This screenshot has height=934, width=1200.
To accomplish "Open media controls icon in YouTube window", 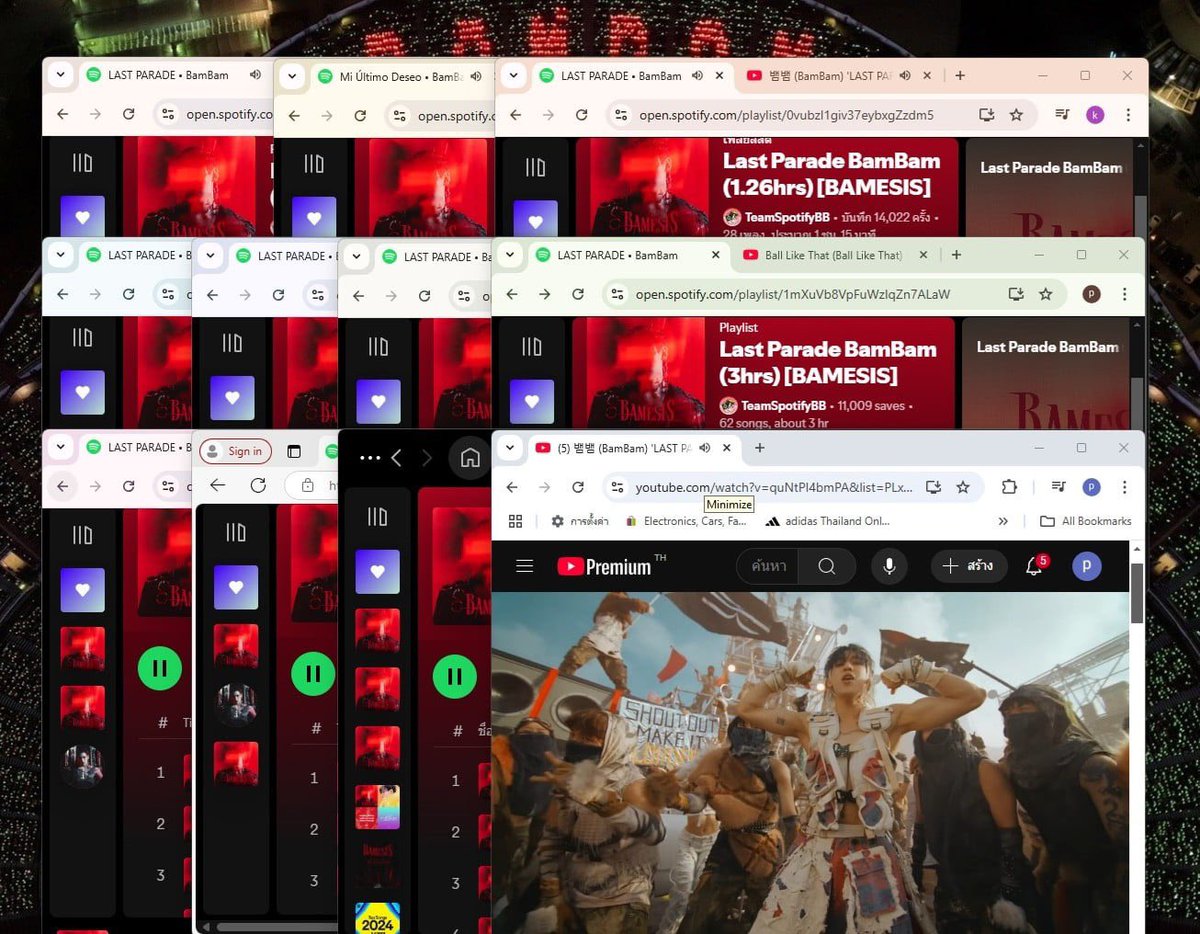I will 1057,487.
